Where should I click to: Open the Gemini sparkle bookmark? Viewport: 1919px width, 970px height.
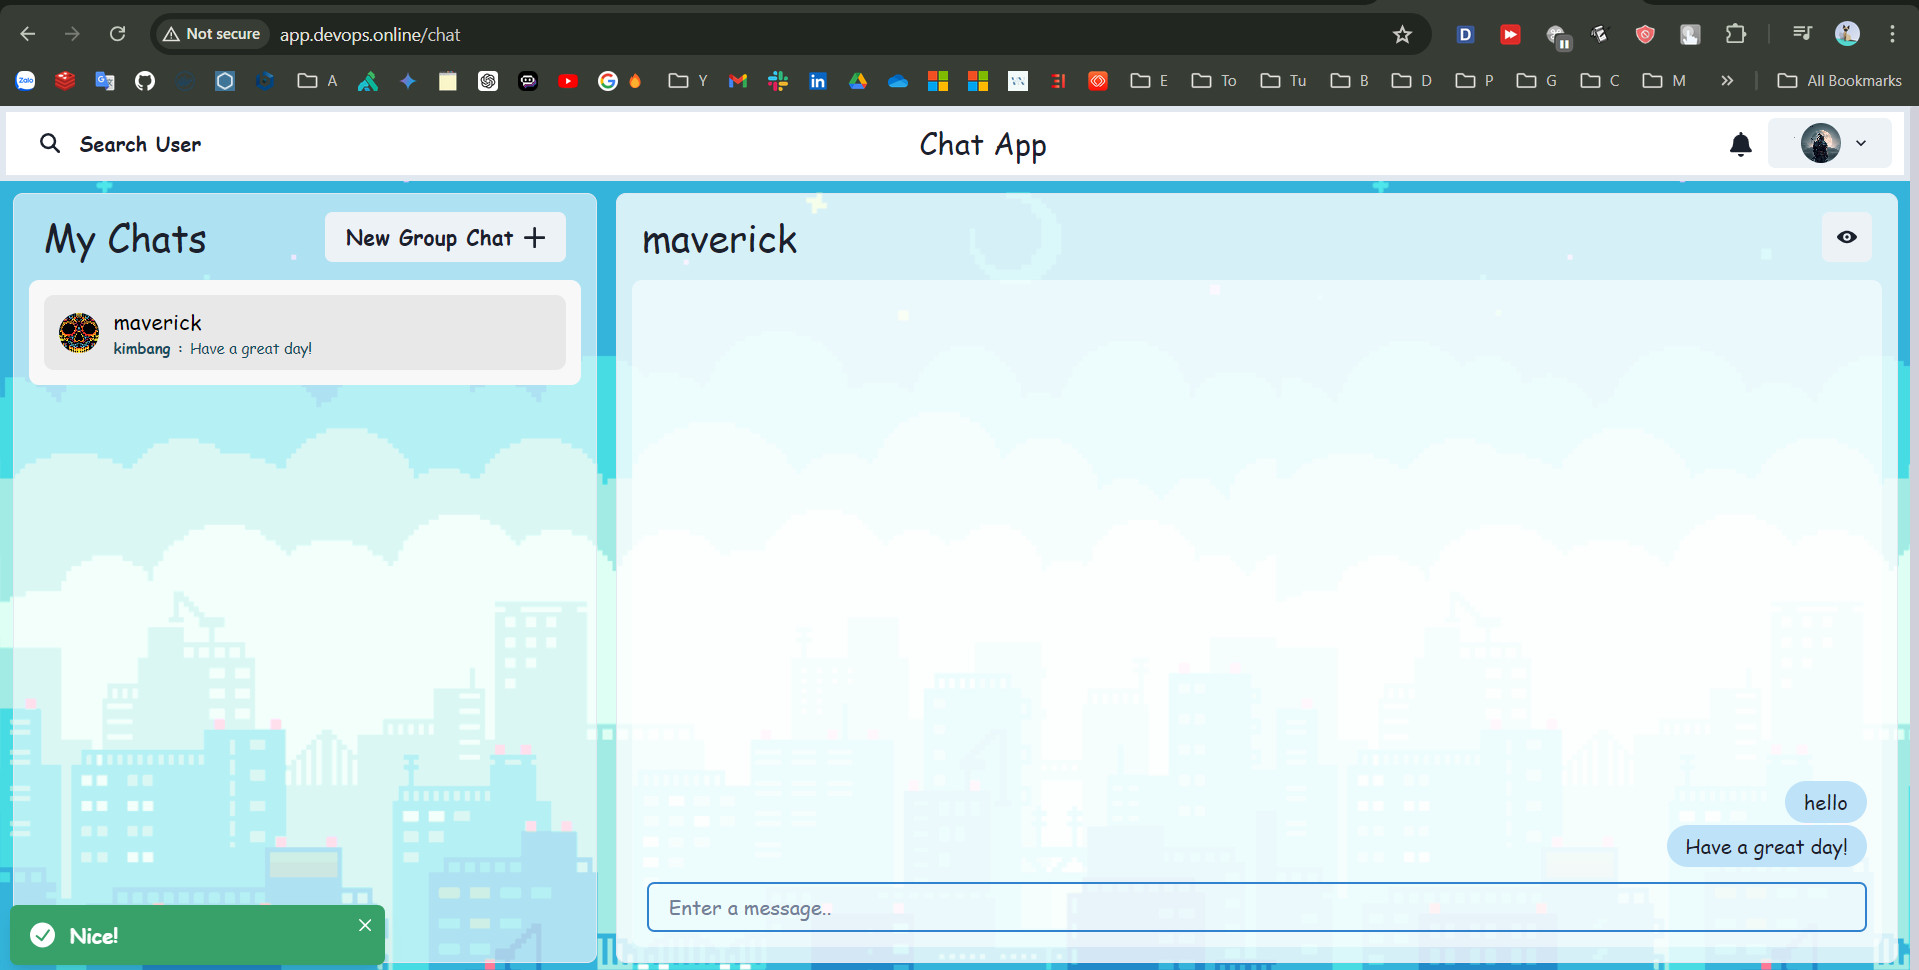(x=408, y=81)
